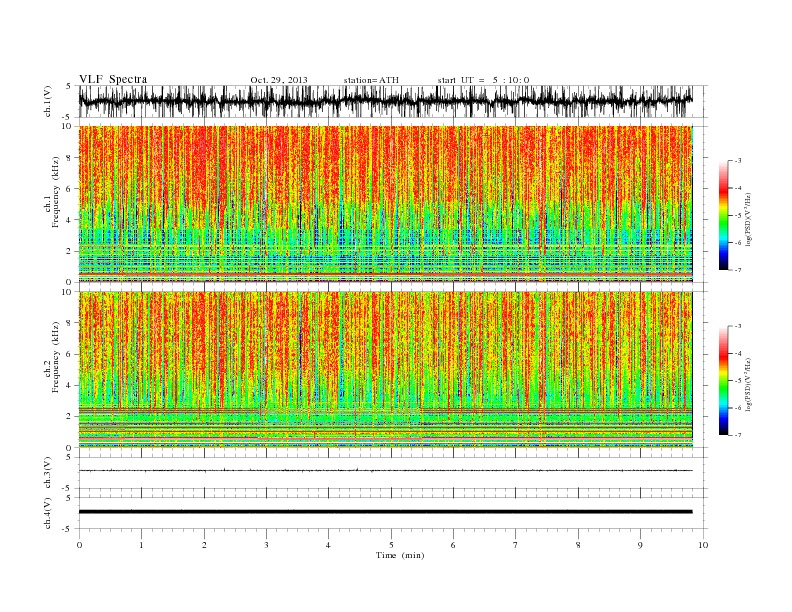Click the "6" kHz tick of ch.1 spectrogram

(69, 189)
